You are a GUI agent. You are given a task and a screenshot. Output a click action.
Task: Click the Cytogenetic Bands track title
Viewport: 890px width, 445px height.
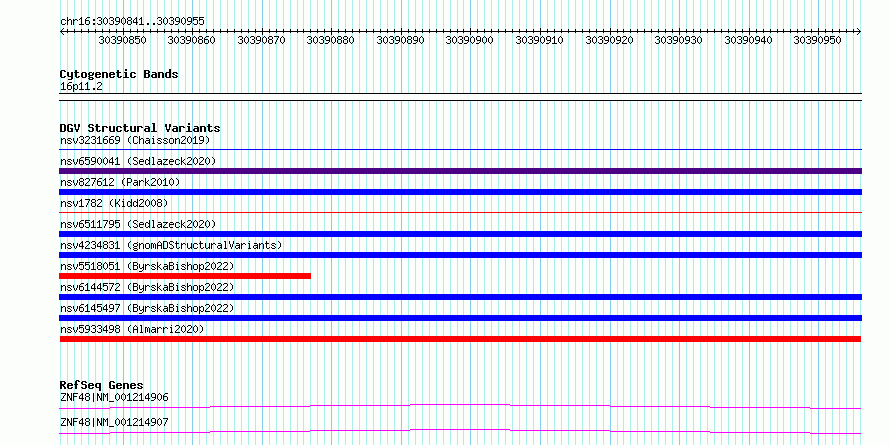pyautogui.click(x=119, y=74)
